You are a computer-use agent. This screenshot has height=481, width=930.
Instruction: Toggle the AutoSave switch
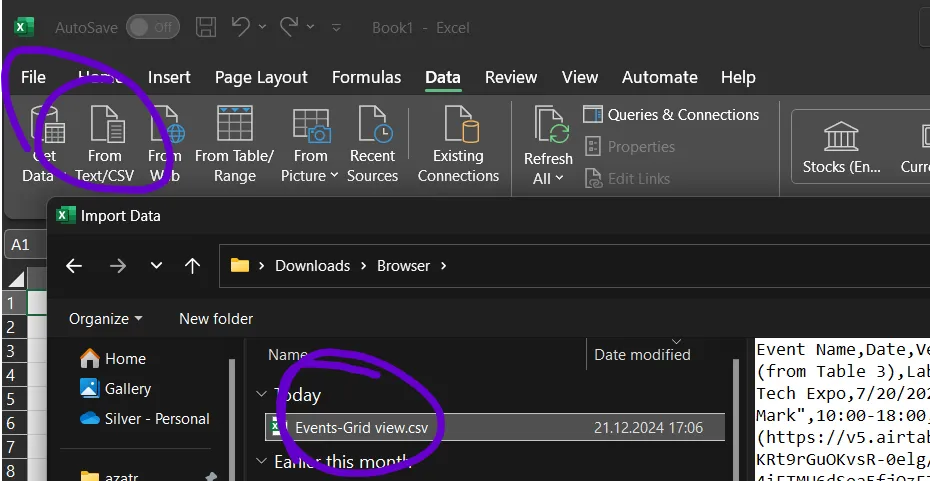coord(152,27)
